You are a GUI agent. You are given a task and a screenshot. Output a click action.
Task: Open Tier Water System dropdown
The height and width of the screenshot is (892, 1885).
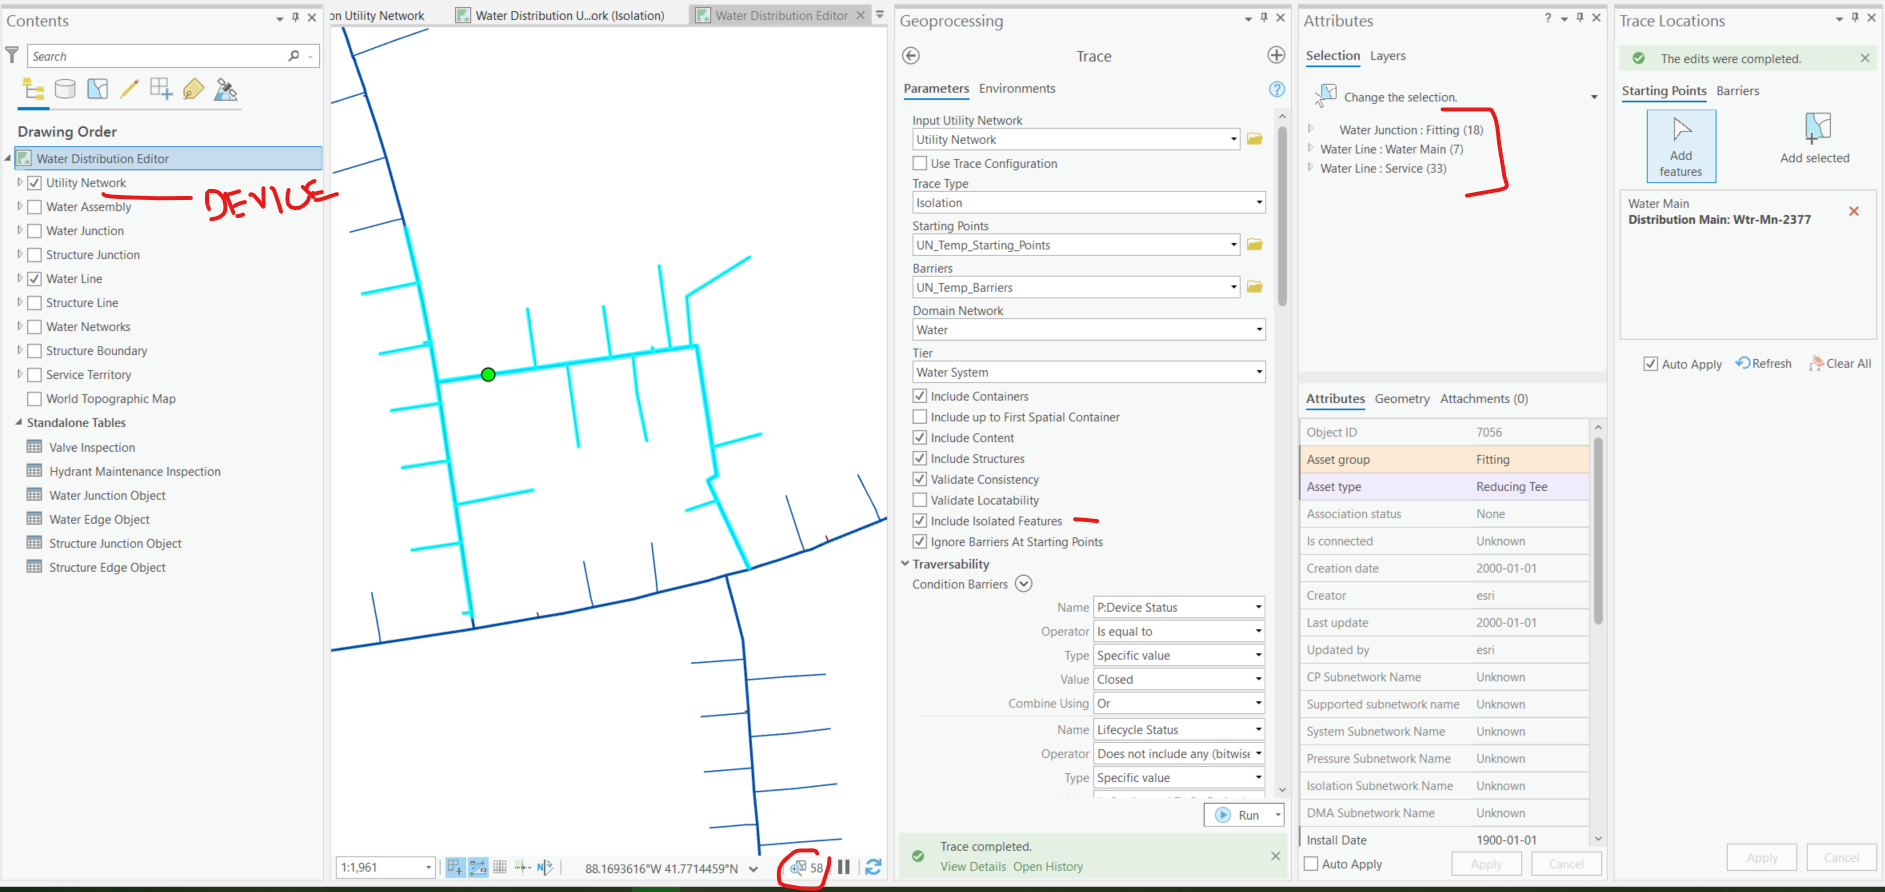(1089, 372)
